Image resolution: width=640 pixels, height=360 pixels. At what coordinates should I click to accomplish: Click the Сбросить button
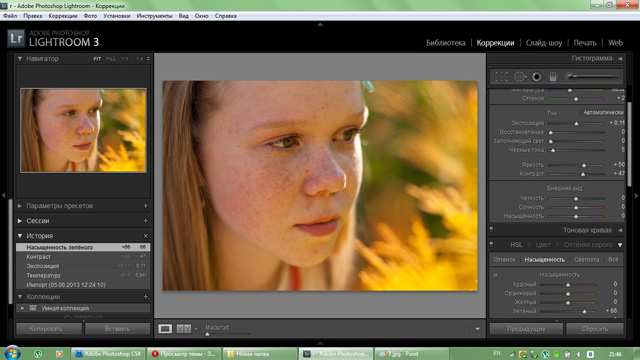pyautogui.click(x=595, y=329)
